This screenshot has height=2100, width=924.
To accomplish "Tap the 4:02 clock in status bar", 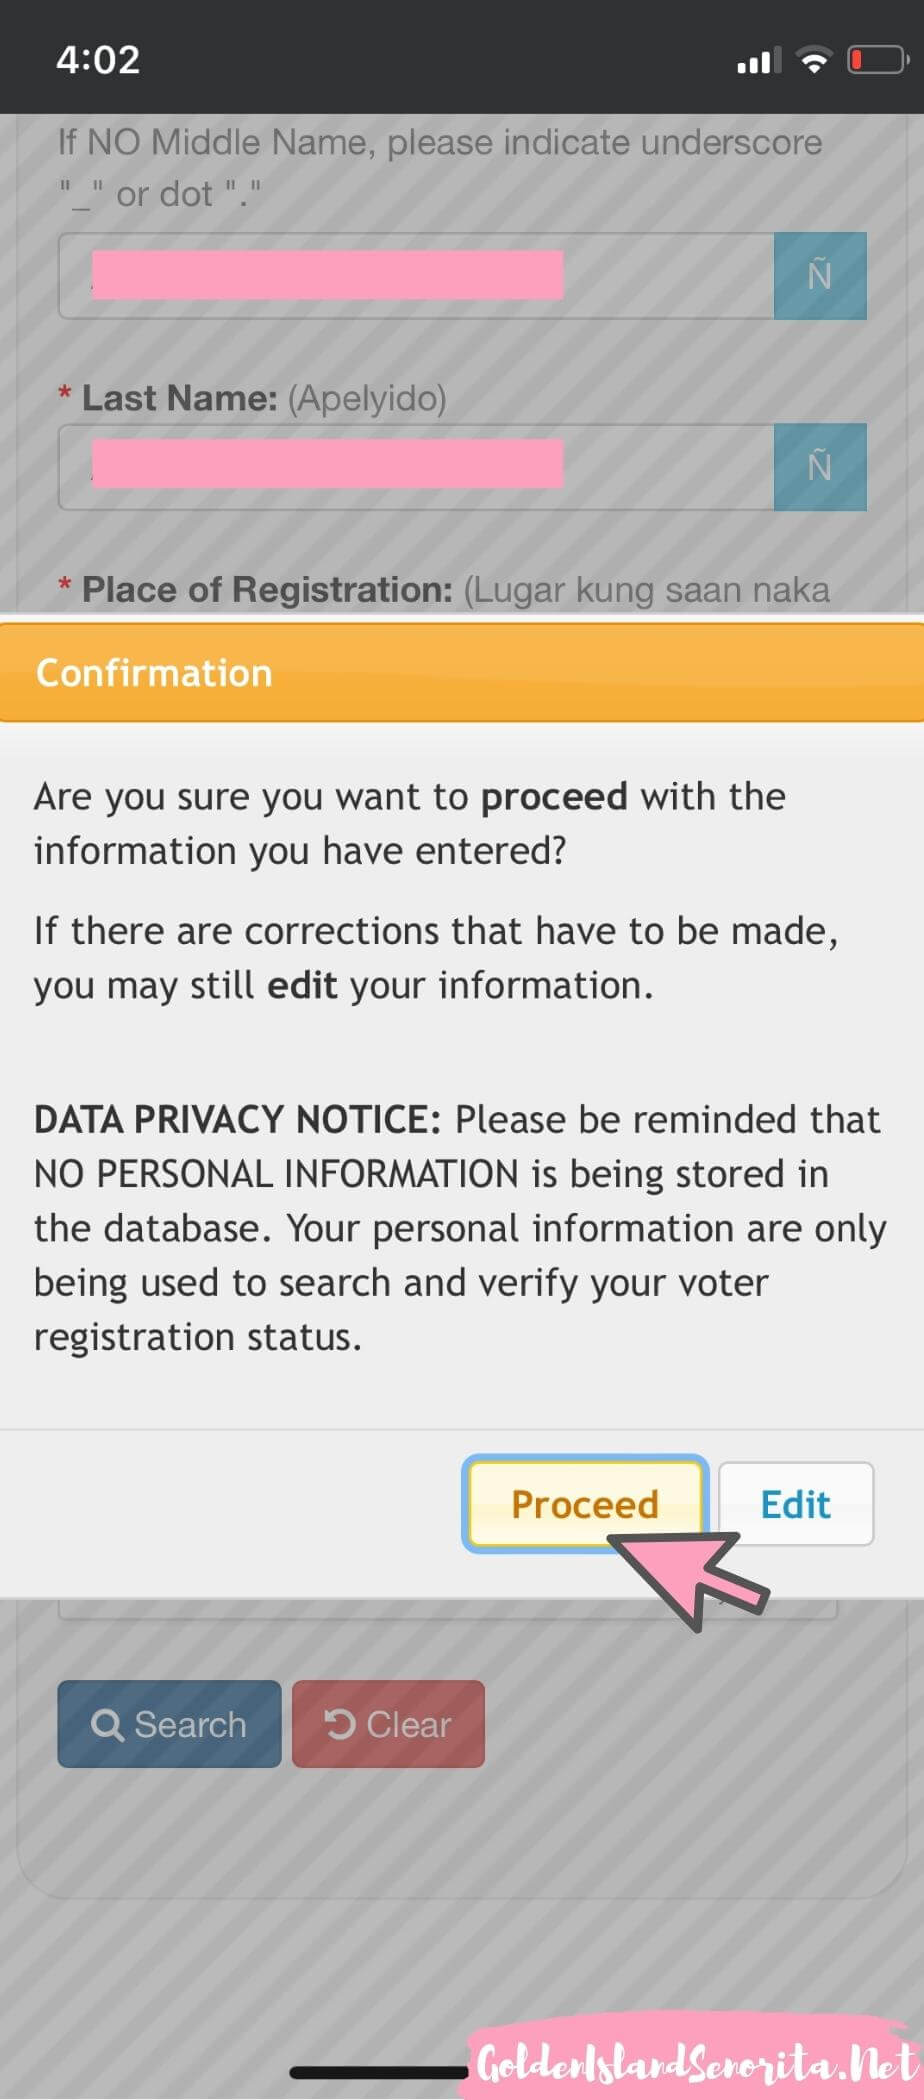I will coord(98,60).
